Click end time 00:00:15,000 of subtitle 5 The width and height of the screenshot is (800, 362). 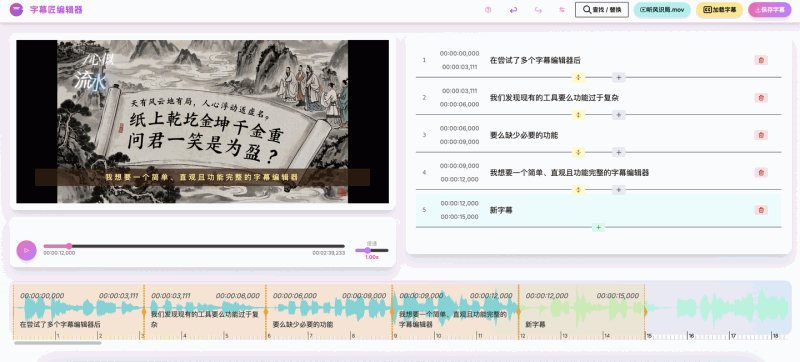460,217
